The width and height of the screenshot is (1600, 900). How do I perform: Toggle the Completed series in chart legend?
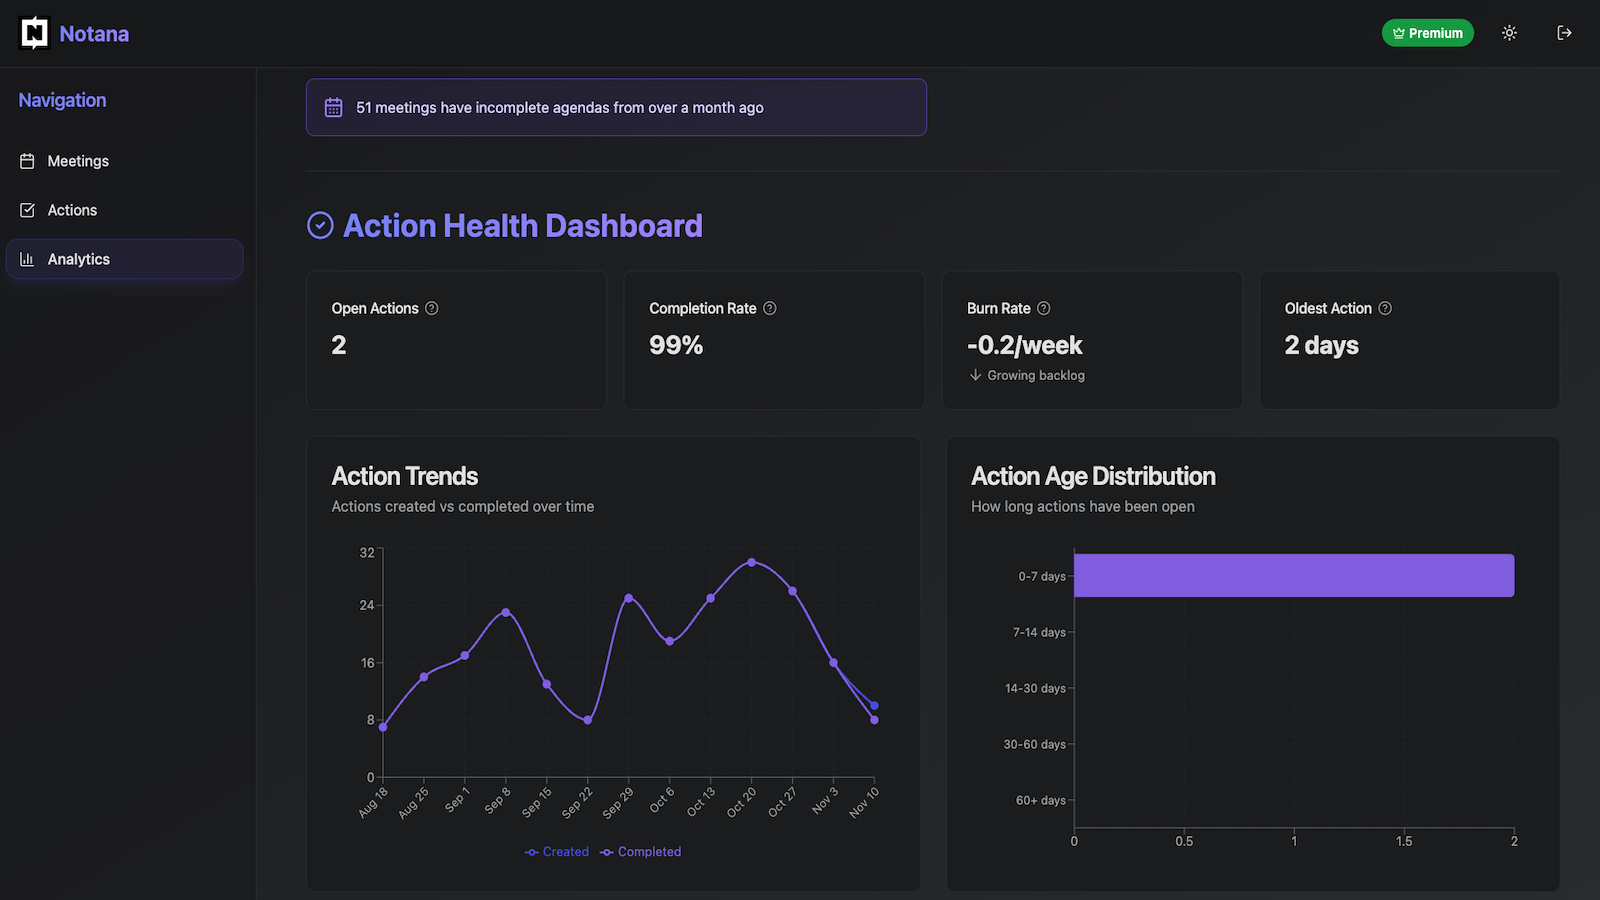[x=640, y=852]
